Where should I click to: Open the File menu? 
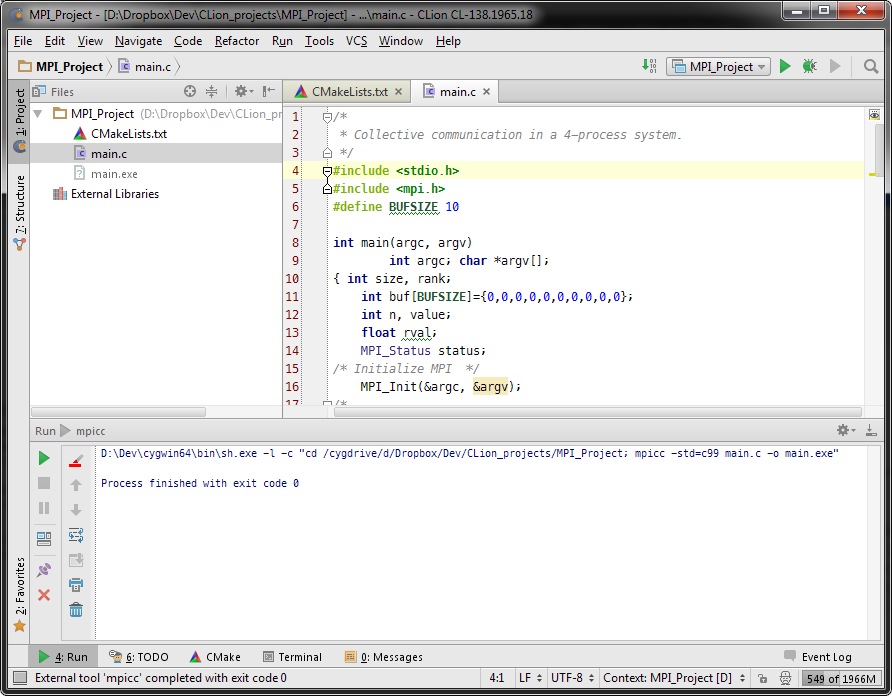click(23, 41)
